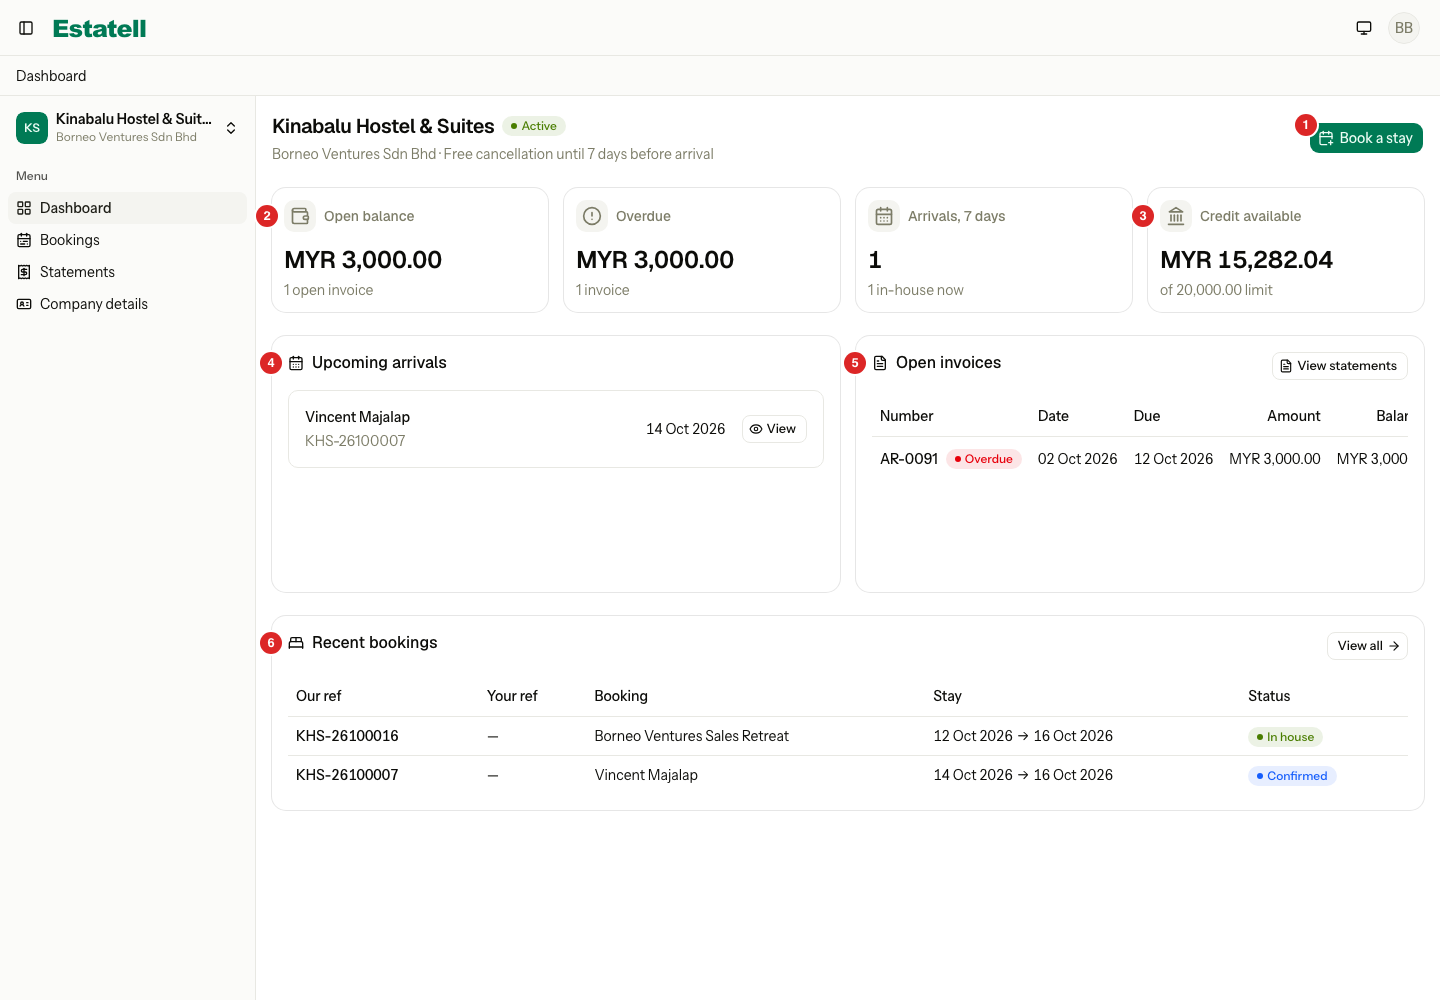Toggle the sidebar panel icon
The image size is (1440, 1000).
point(27,28)
